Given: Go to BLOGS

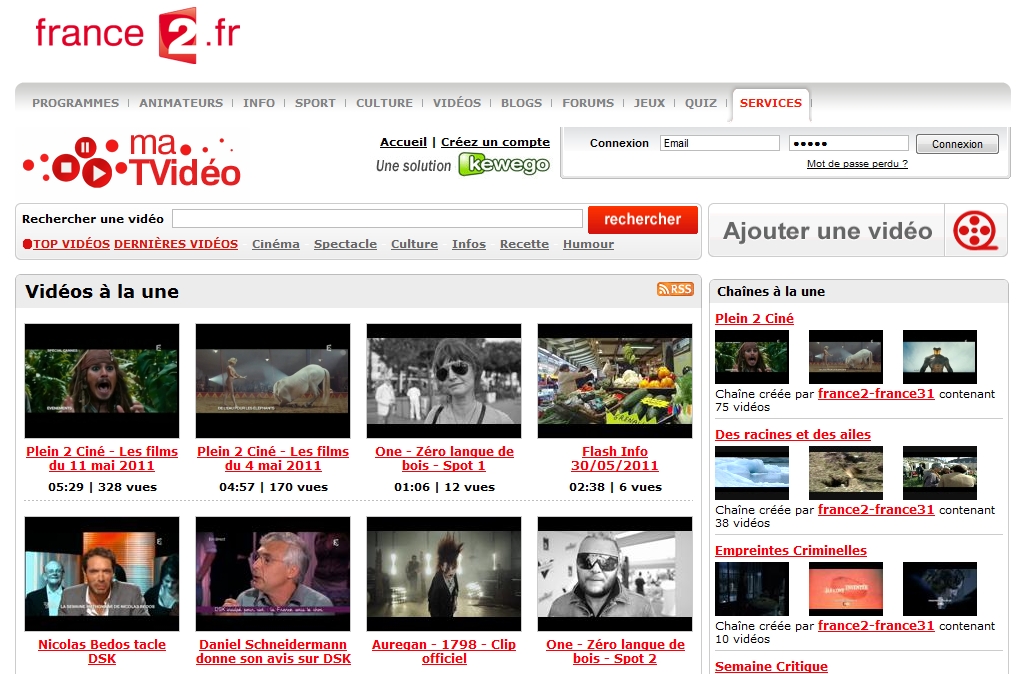Looking at the screenshot, I should click(x=521, y=103).
